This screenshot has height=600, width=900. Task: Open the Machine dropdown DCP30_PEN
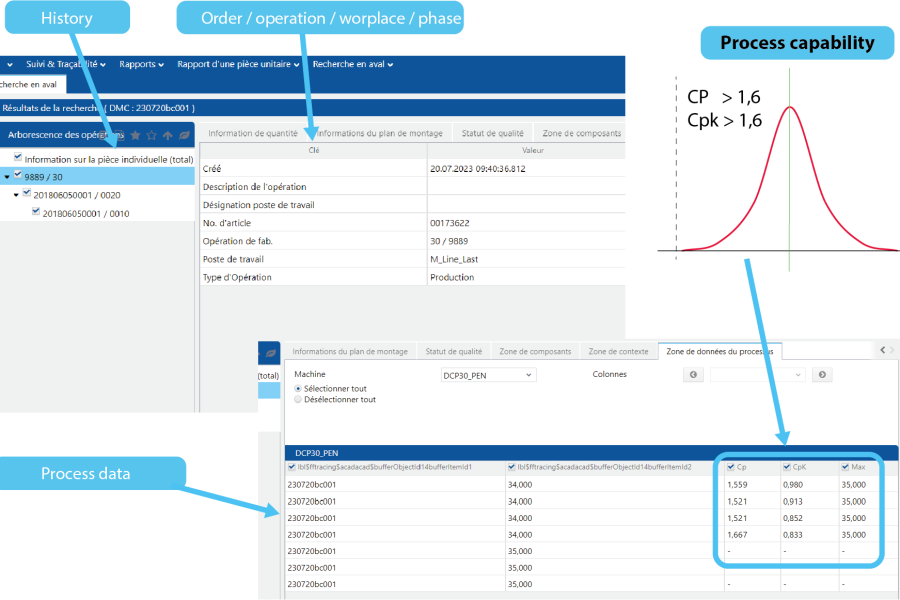489,375
